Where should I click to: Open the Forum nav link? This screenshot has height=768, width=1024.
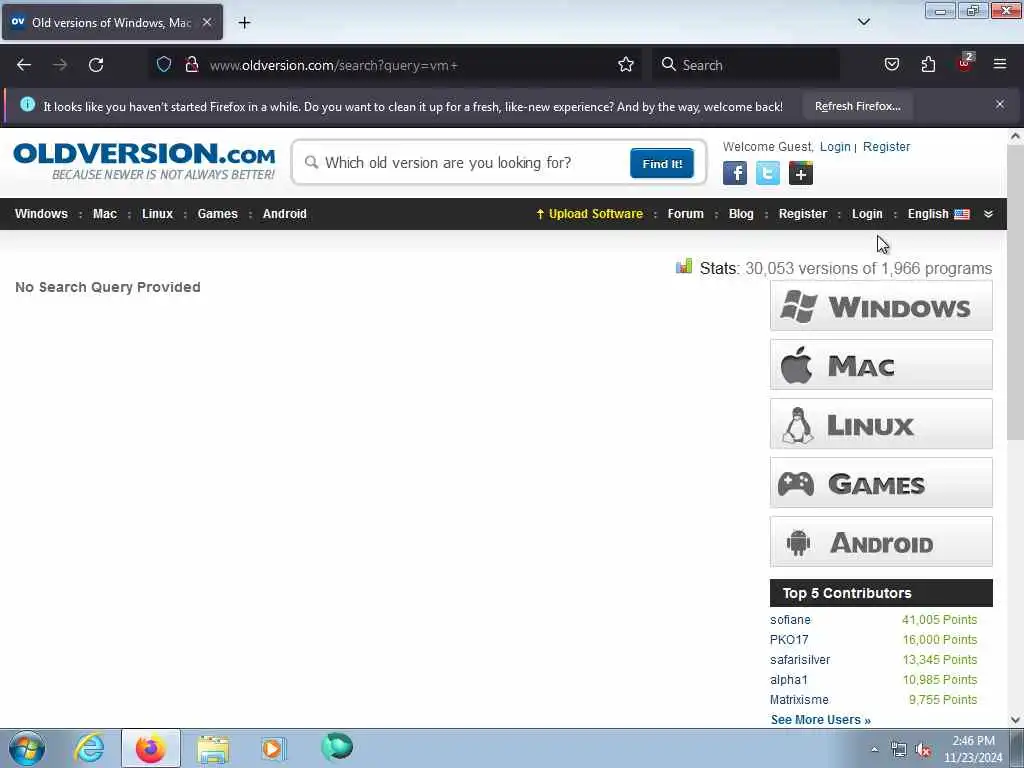(x=685, y=214)
